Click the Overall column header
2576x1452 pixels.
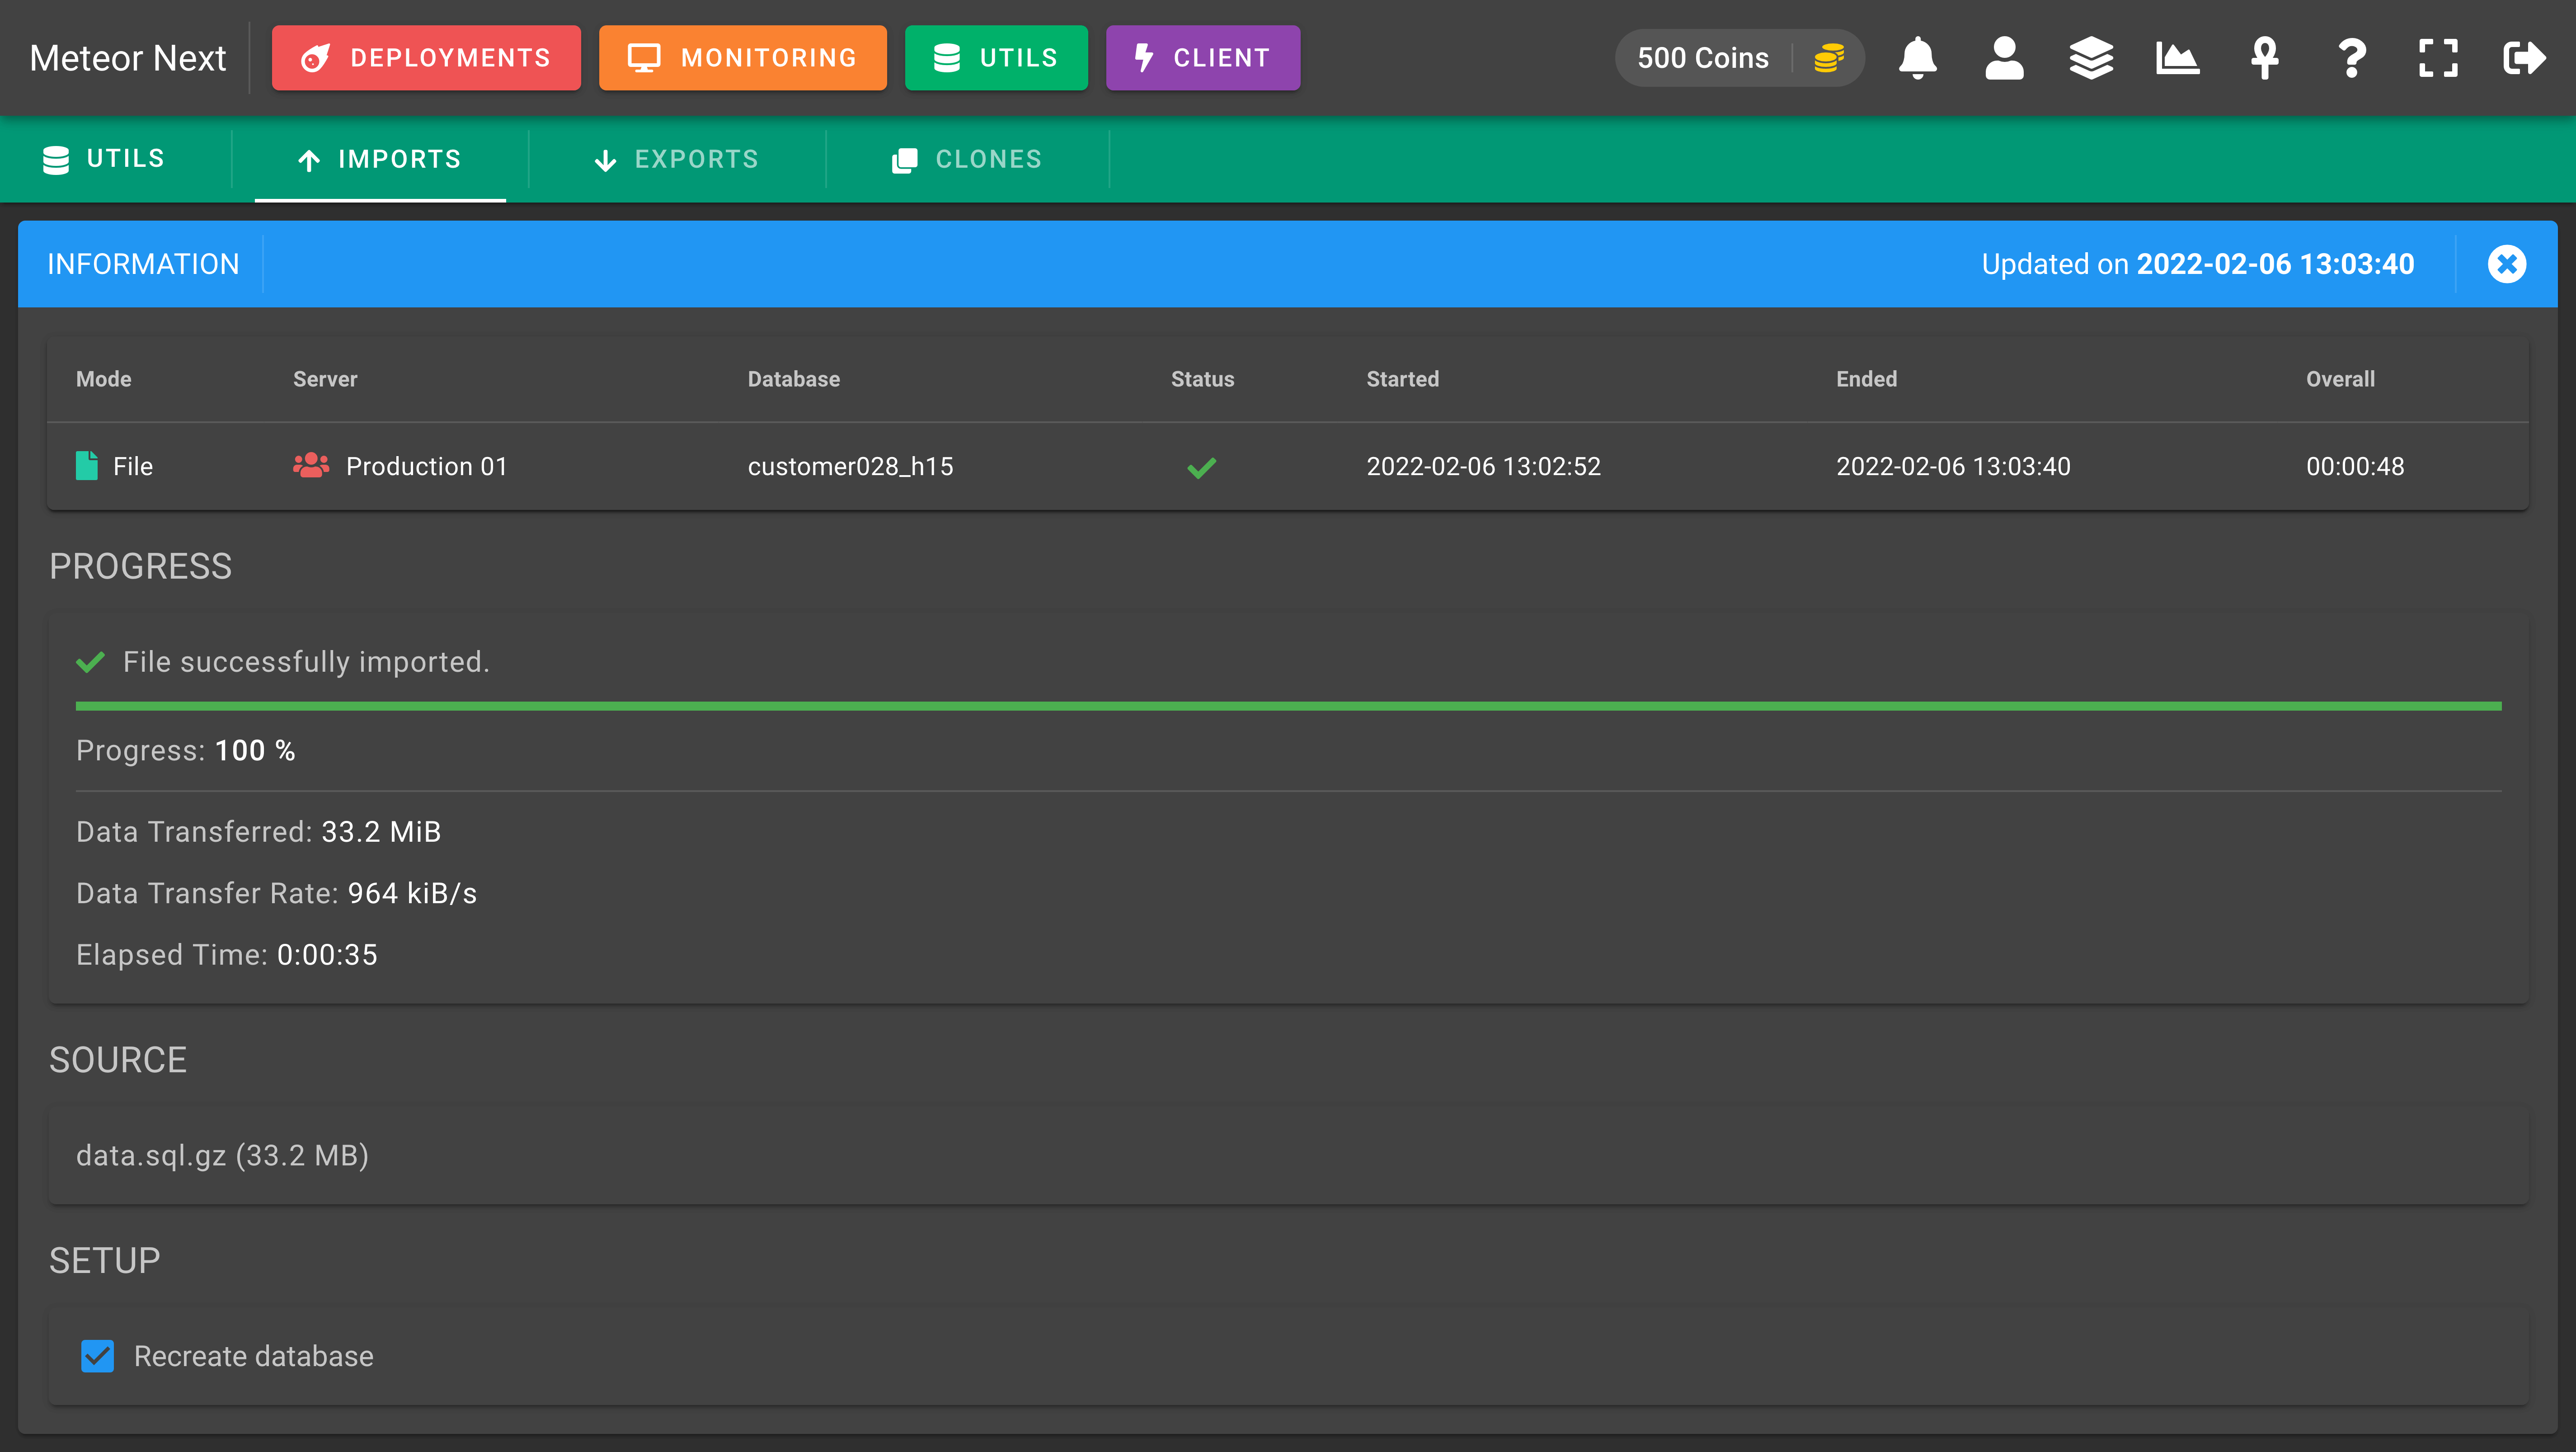pyautogui.click(x=2340, y=379)
